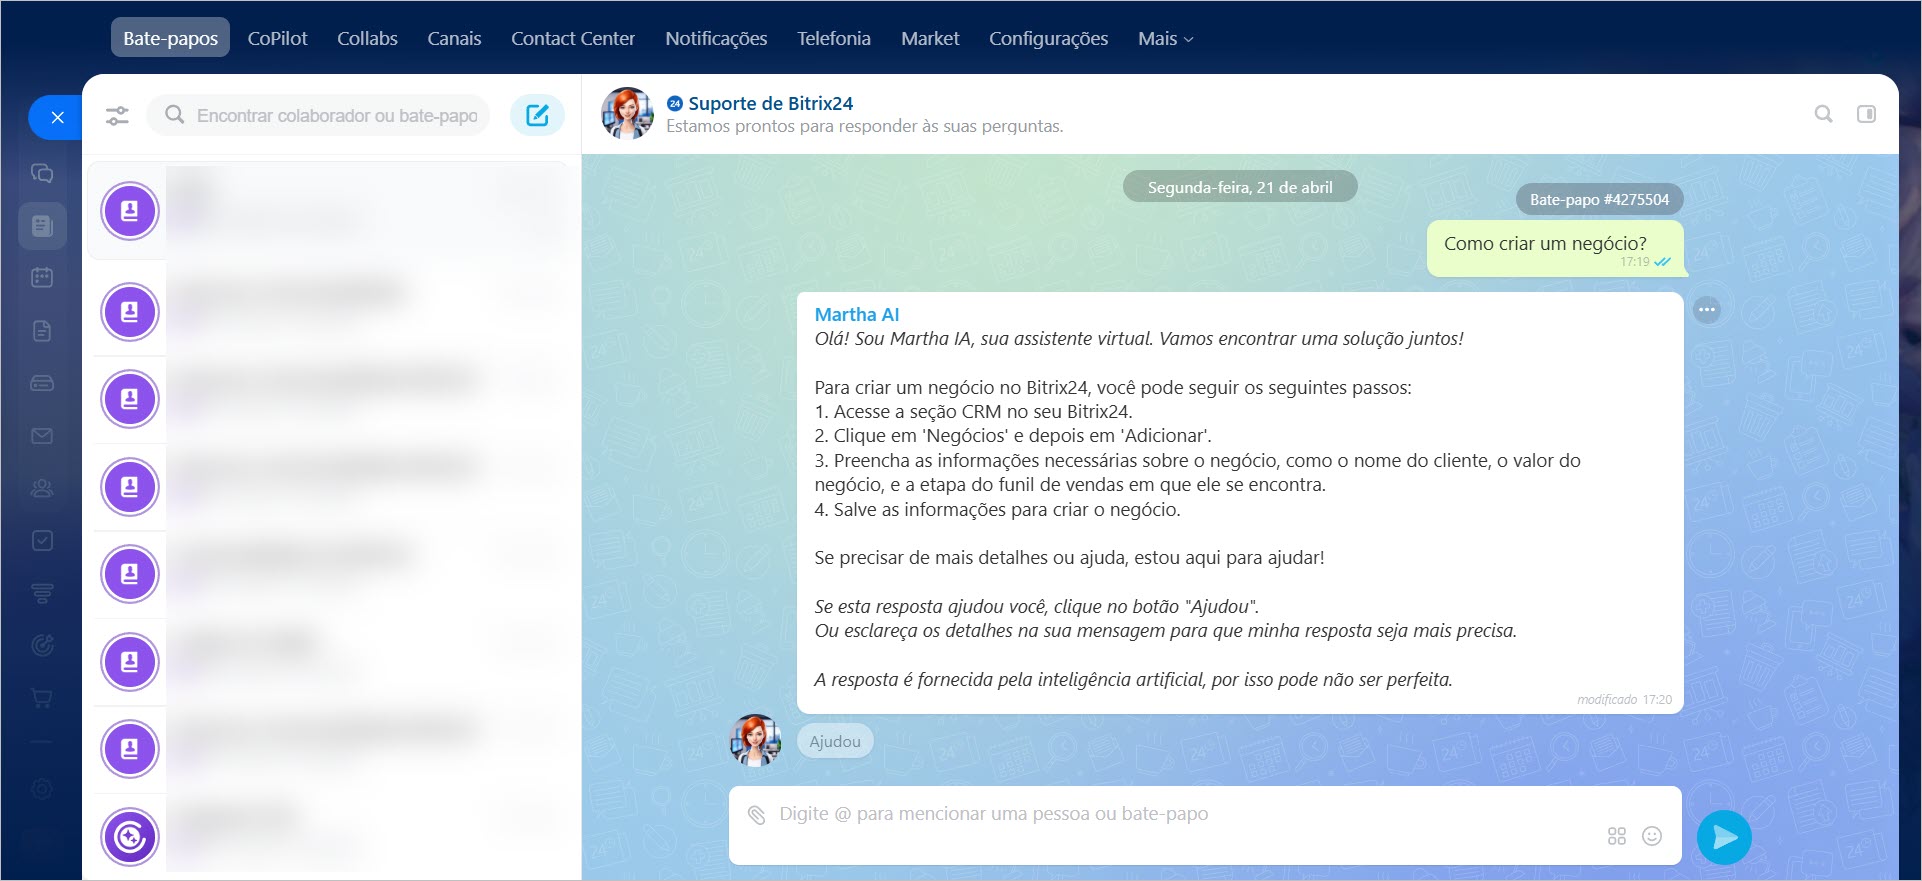Viewport: 1922px width, 881px height.
Task: Send the message with arrow button
Action: 1724,837
